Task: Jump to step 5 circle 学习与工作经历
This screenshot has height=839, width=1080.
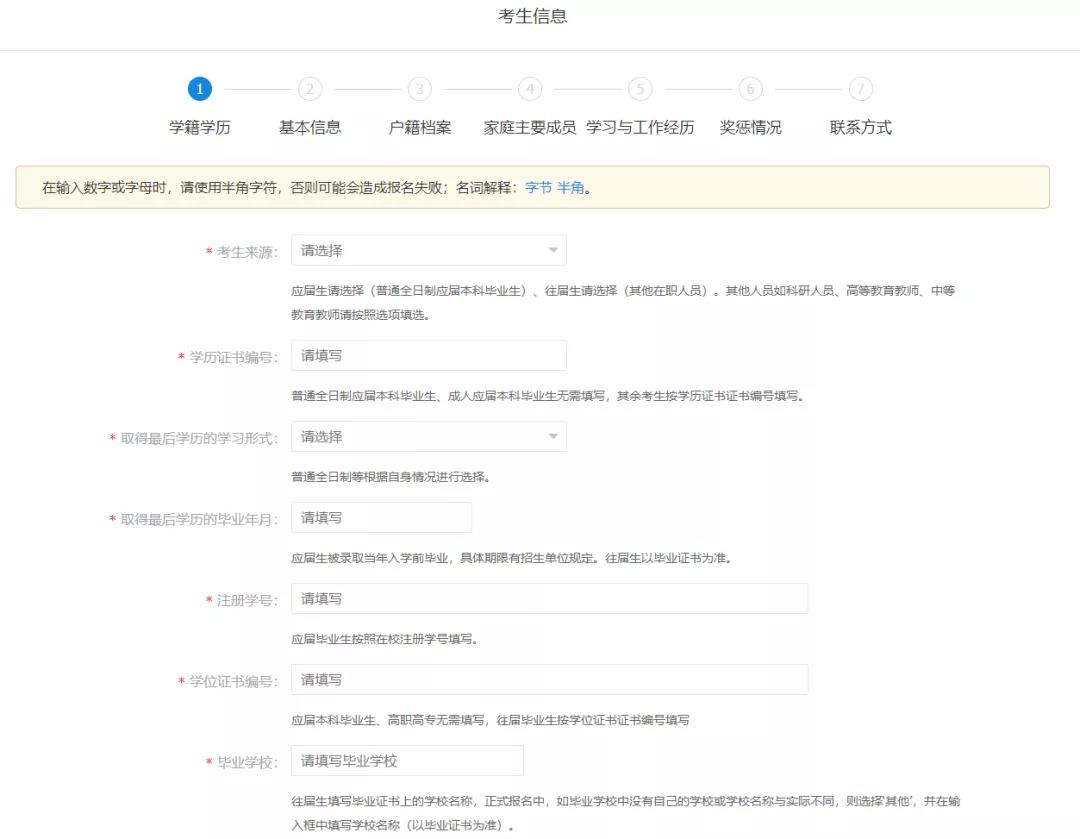Action: 640,89
